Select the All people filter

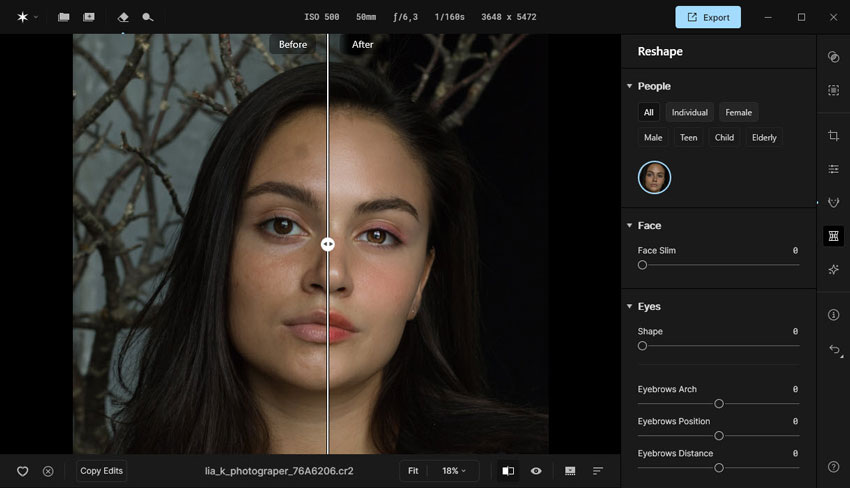click(648, 112)
